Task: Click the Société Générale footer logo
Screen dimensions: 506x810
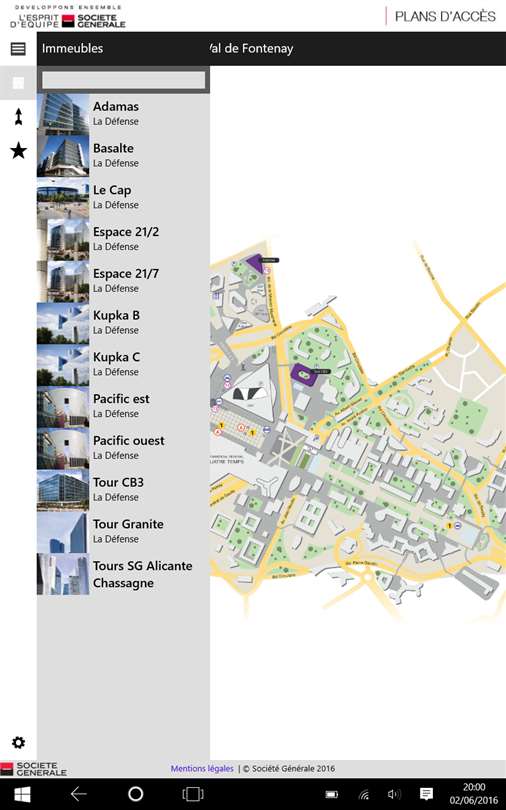Action: (34, 769)
